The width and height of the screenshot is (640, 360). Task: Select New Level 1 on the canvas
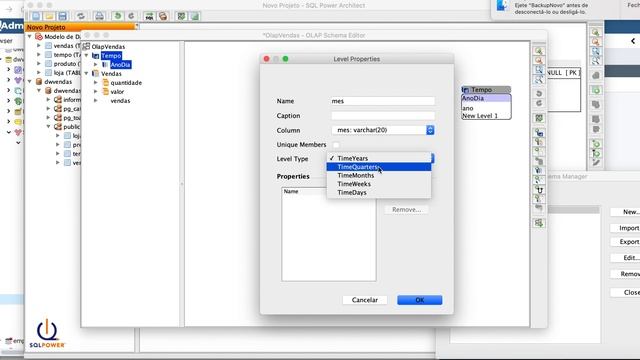(x=480, y=116)
